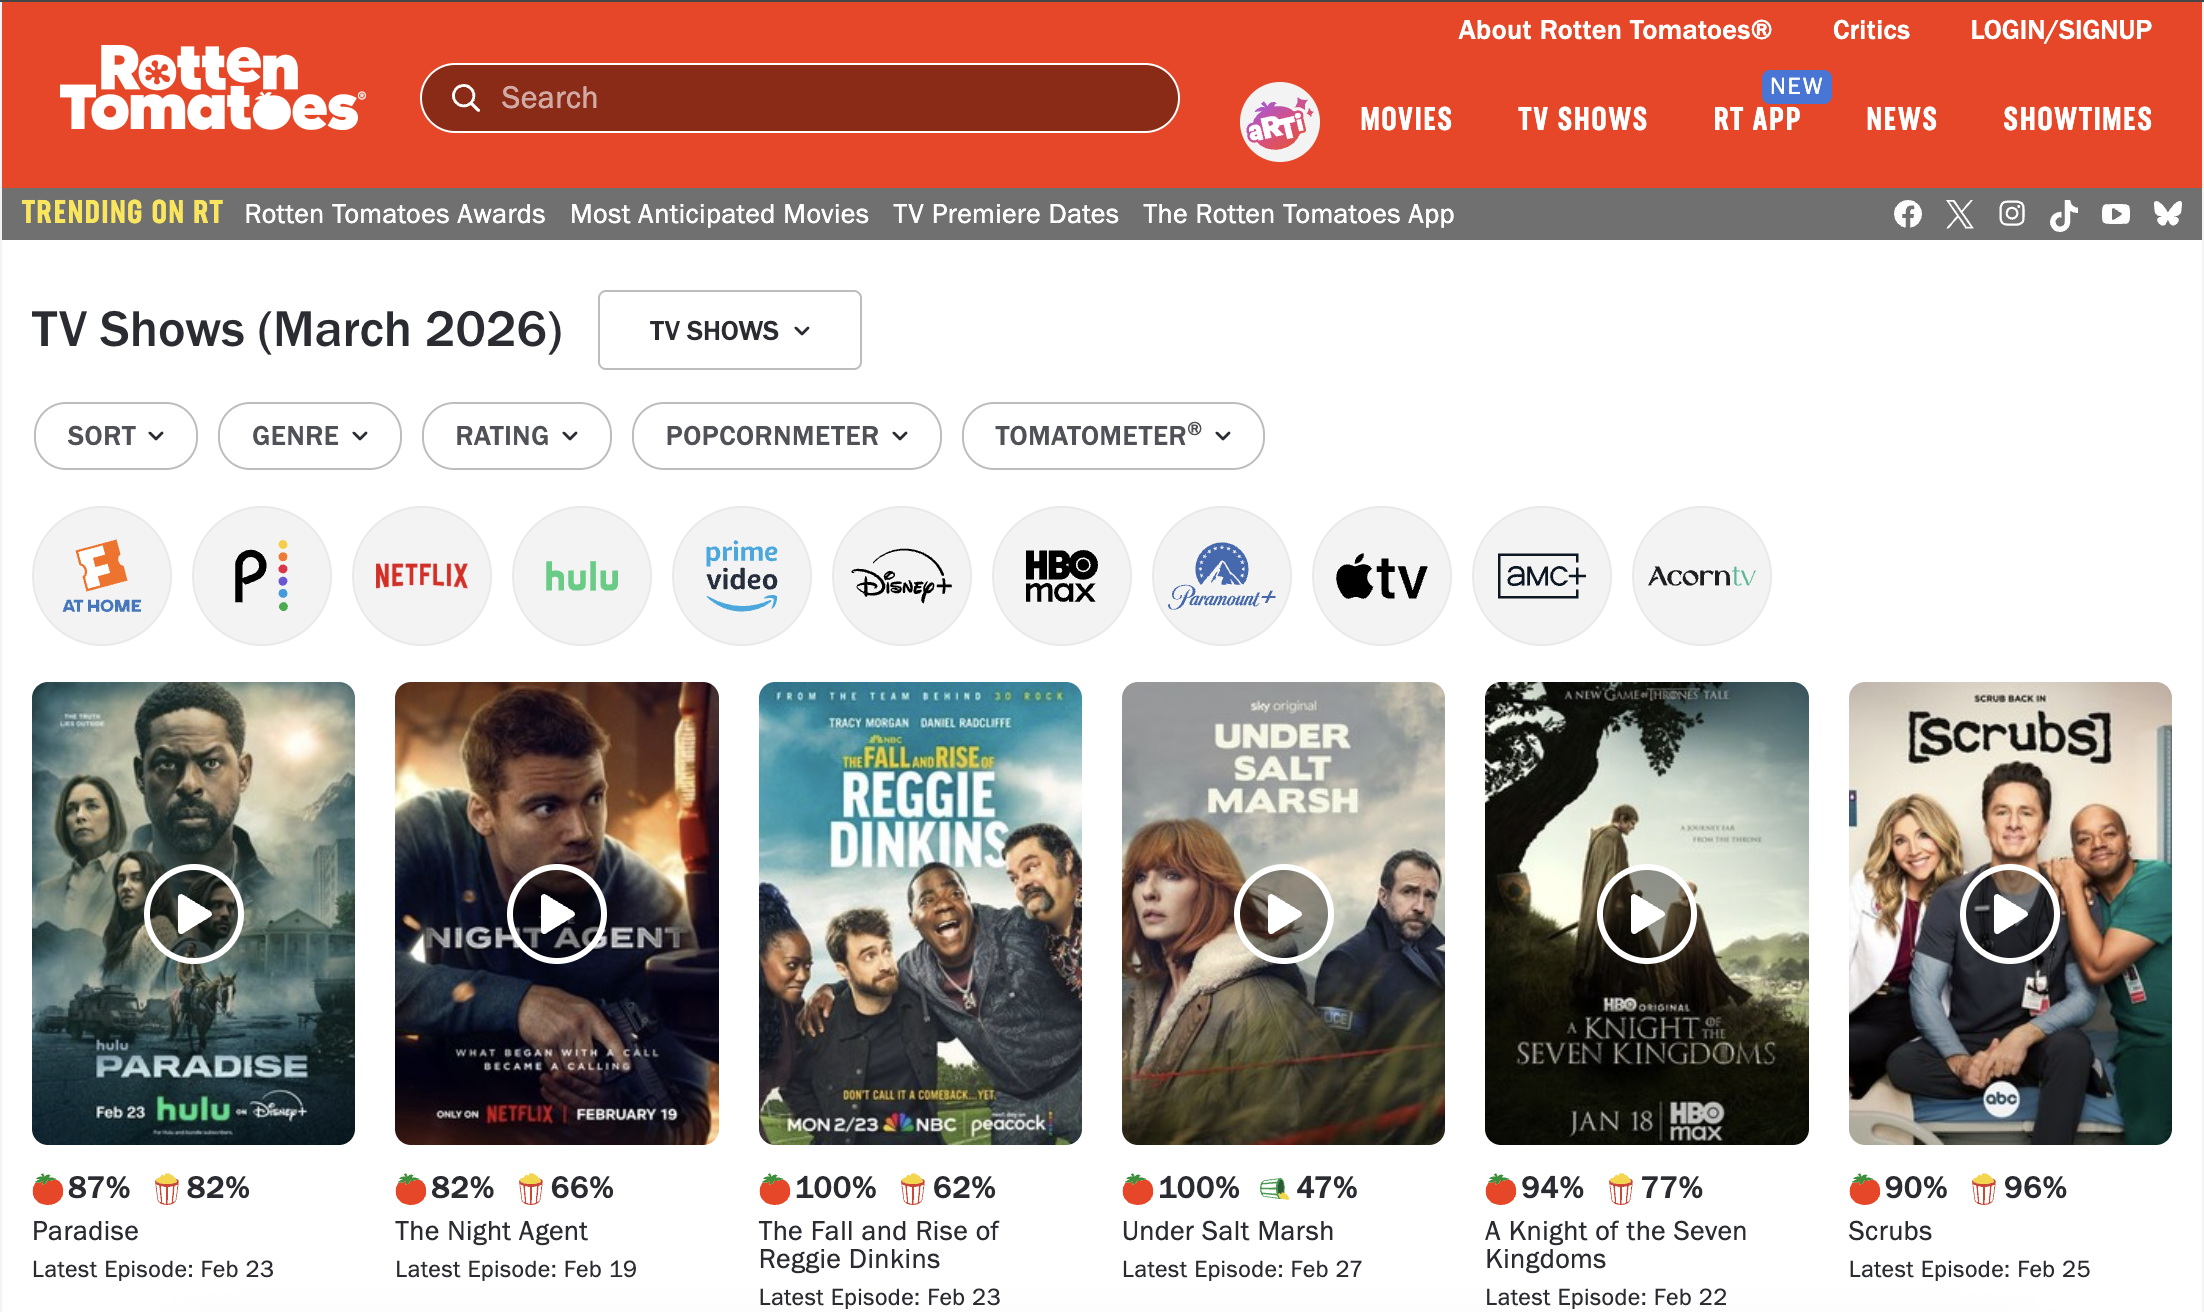The height and width of the screenshot is (1312, 2204).
Task: Open the Instagram social icon
Action: coord(2011,214)
